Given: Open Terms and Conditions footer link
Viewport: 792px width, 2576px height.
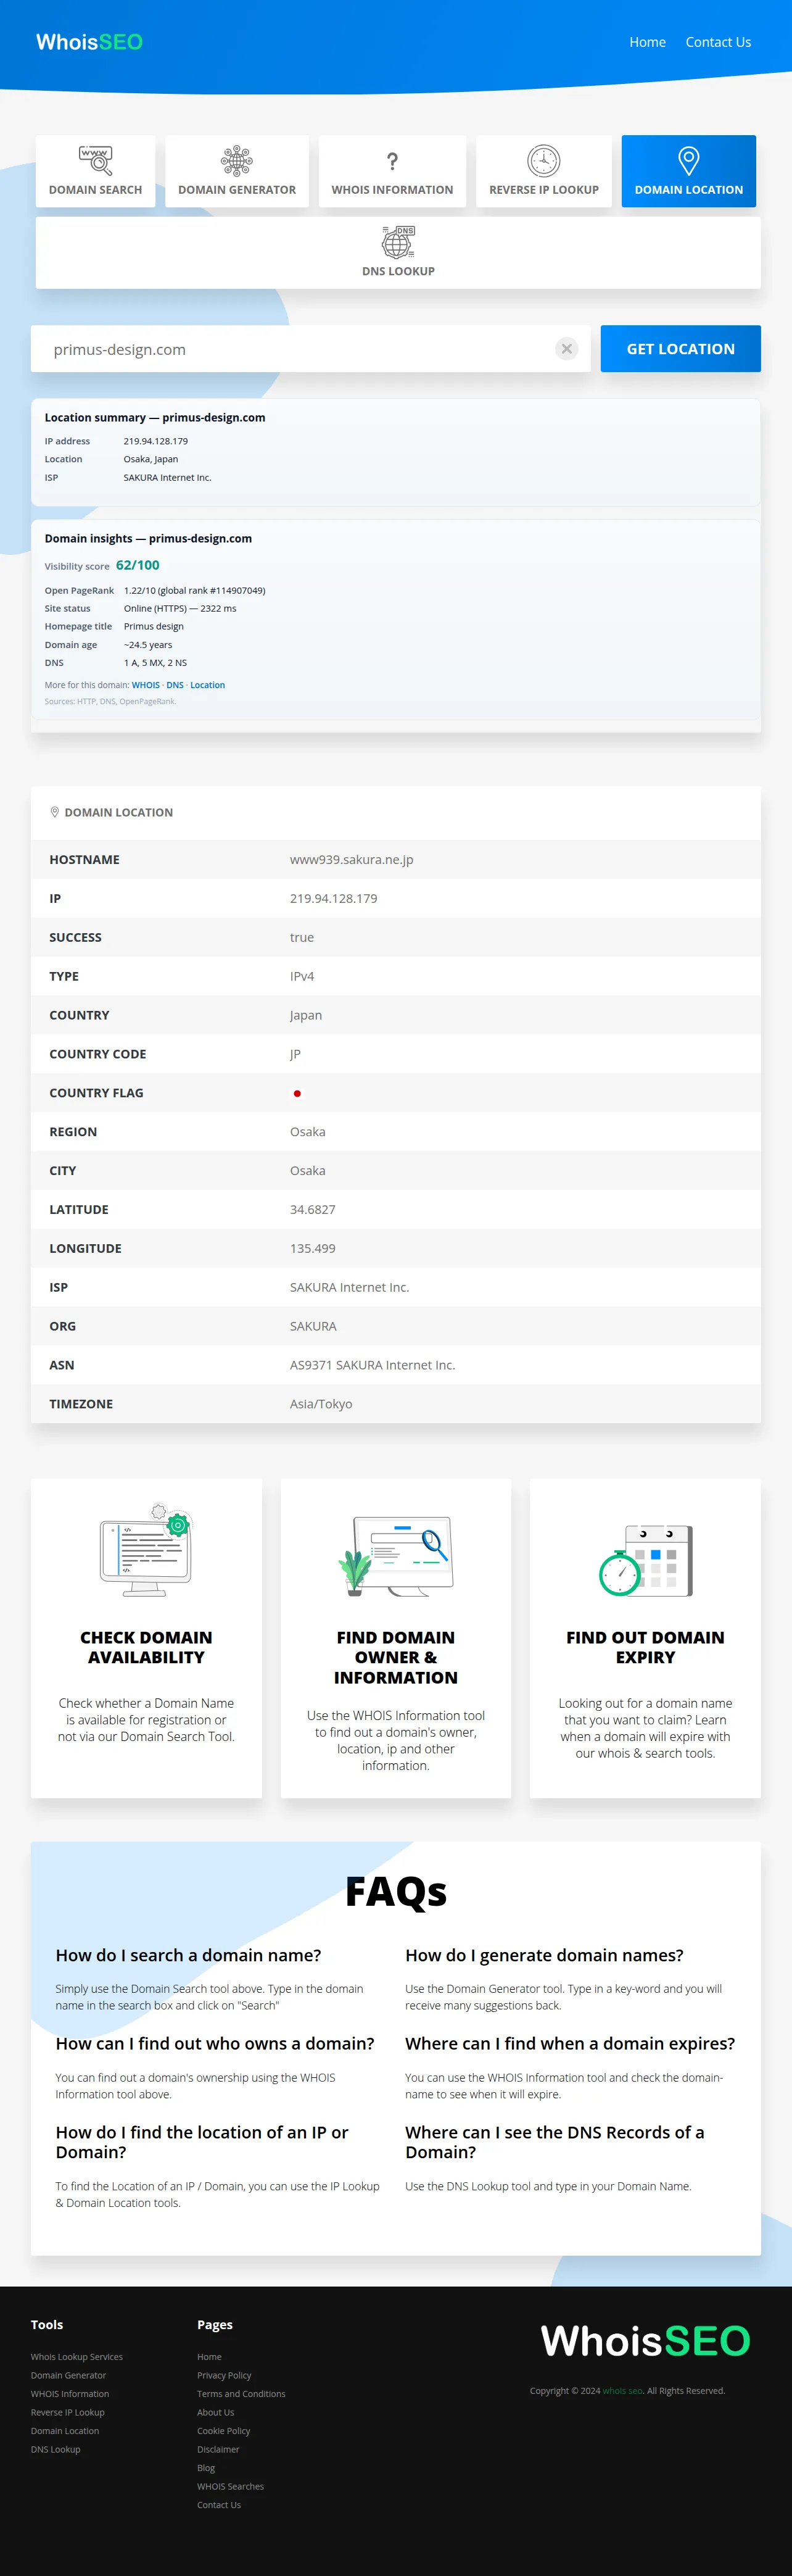Looking at the screenshot, I should point(241,2394).
